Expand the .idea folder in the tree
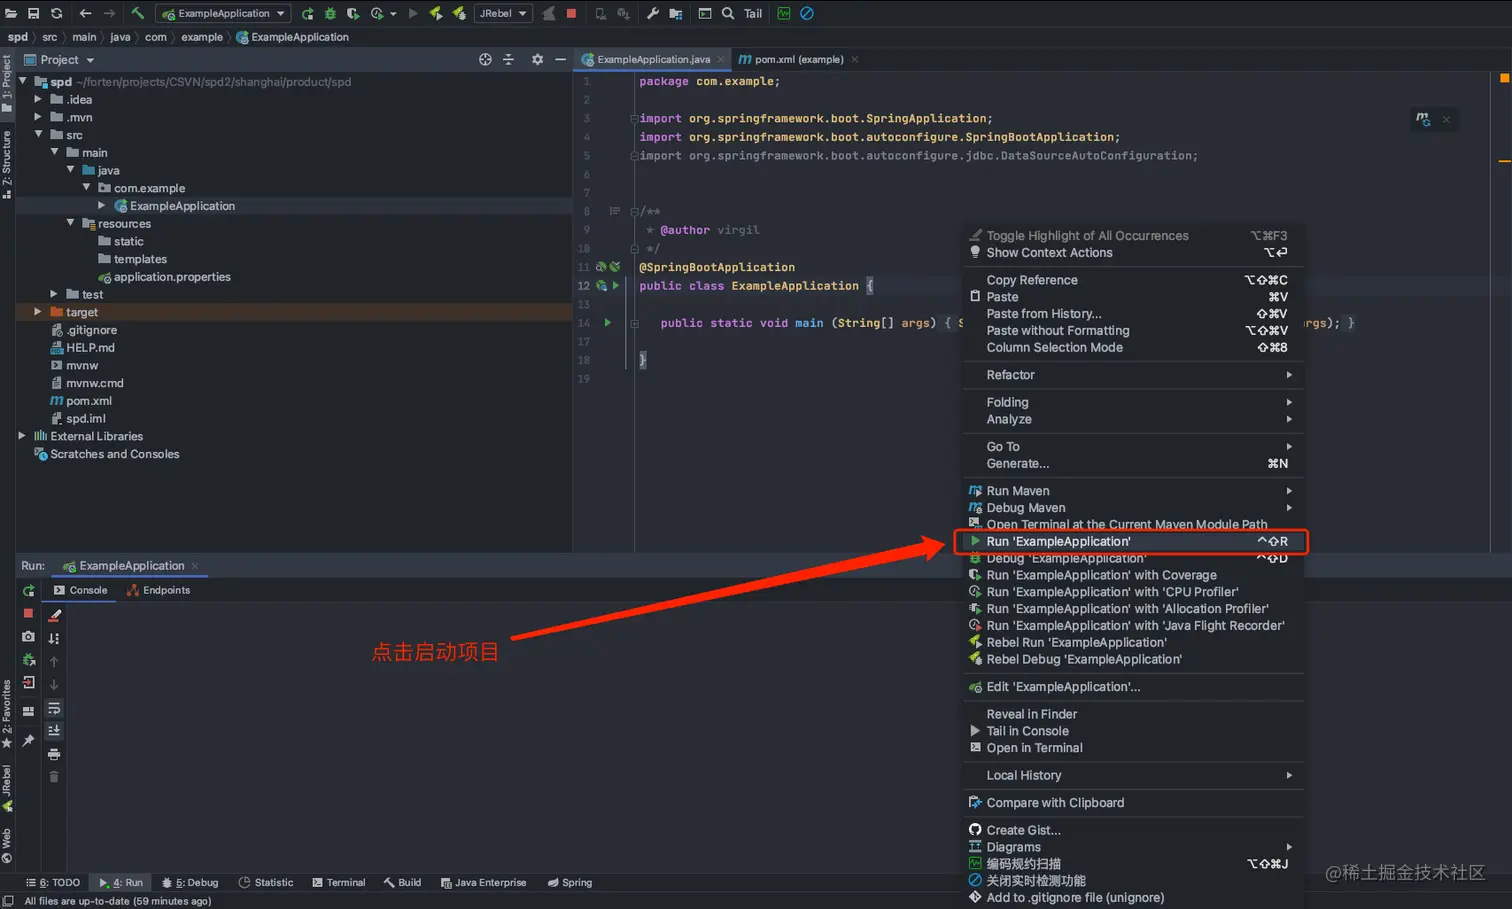Viewport: 1512px width, 909px height. click(x=38, y=99)
